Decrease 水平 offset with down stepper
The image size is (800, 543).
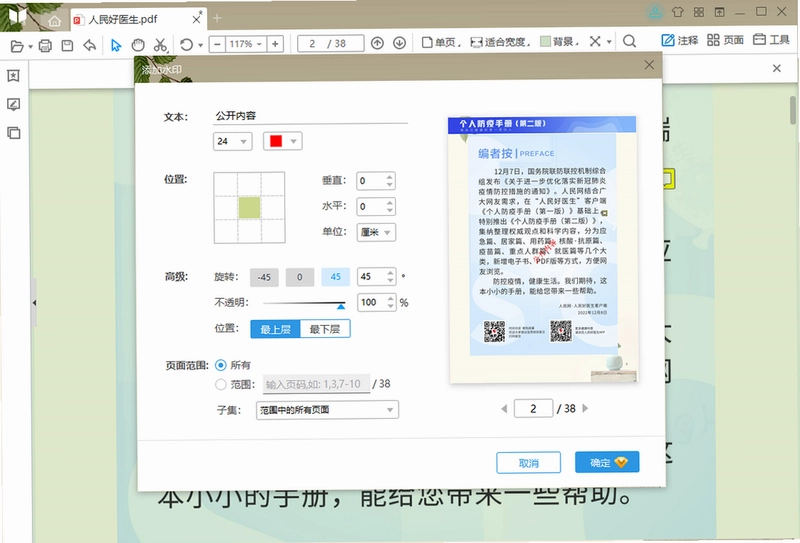(x=390, y=210)
